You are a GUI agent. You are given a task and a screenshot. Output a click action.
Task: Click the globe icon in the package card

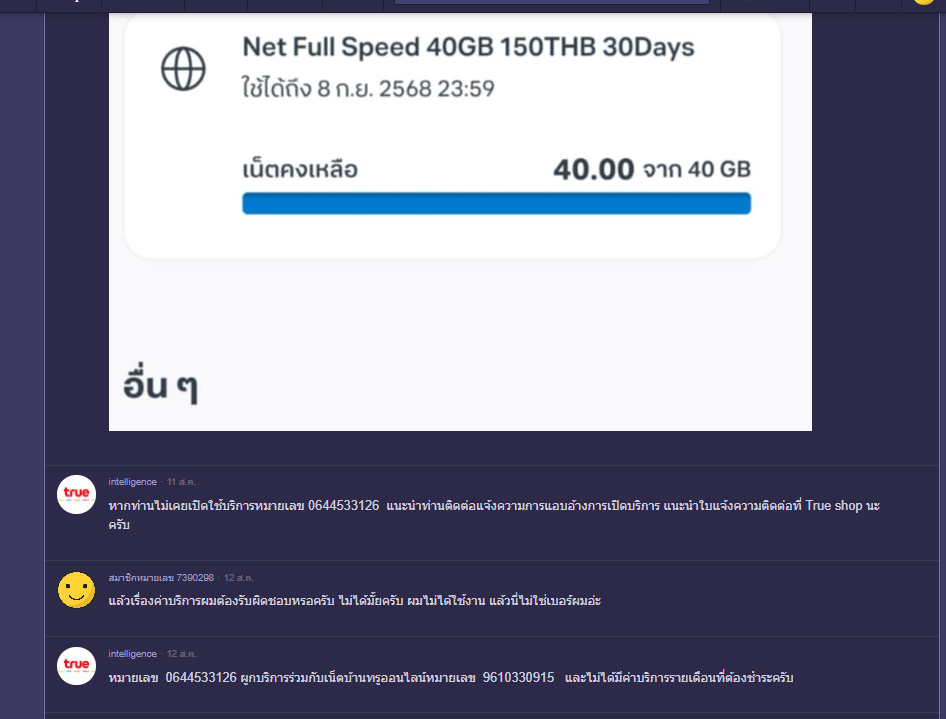tap(183, 69)
